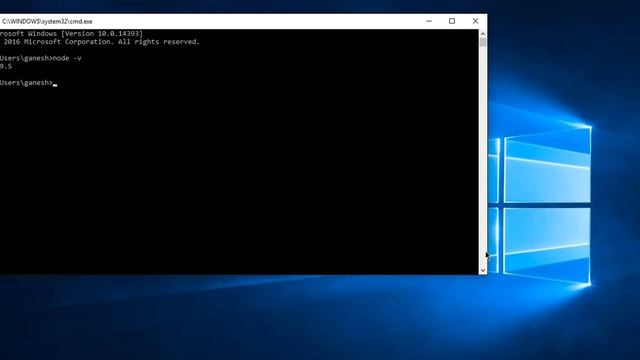Click the 'node -v' command line

pos(41,58)
